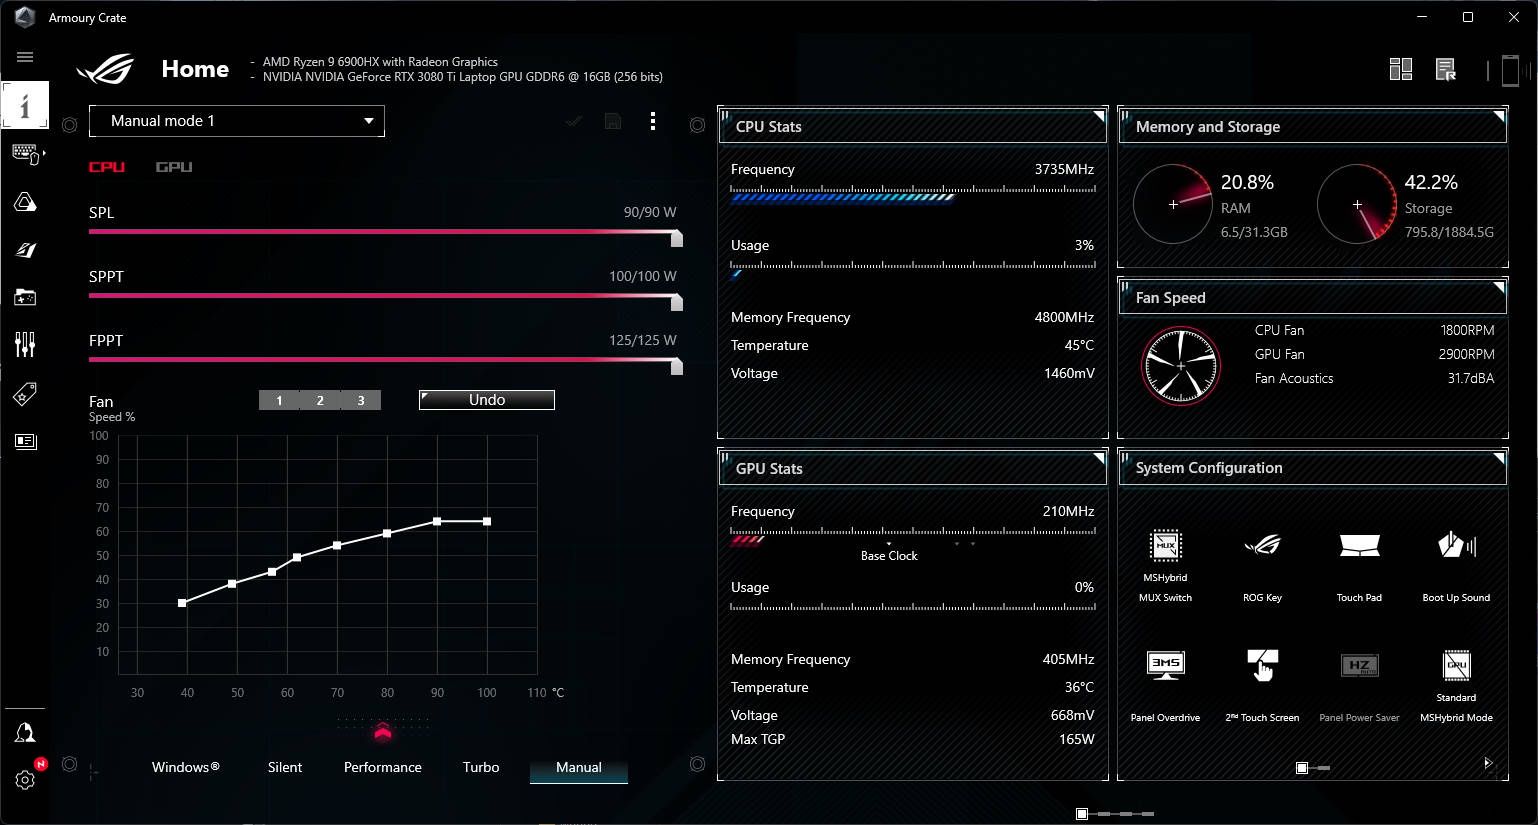Expand the GPU Stats panel corner
The height and width of the screenshot is (825, 1538).
click(x=1099, y=458)
